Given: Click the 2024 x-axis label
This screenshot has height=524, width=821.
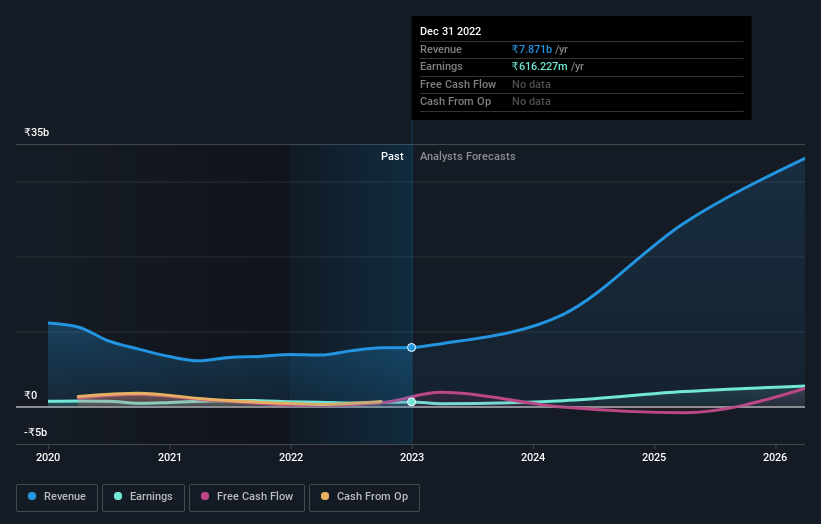Looking at the screenshot, I should (533, 457).
